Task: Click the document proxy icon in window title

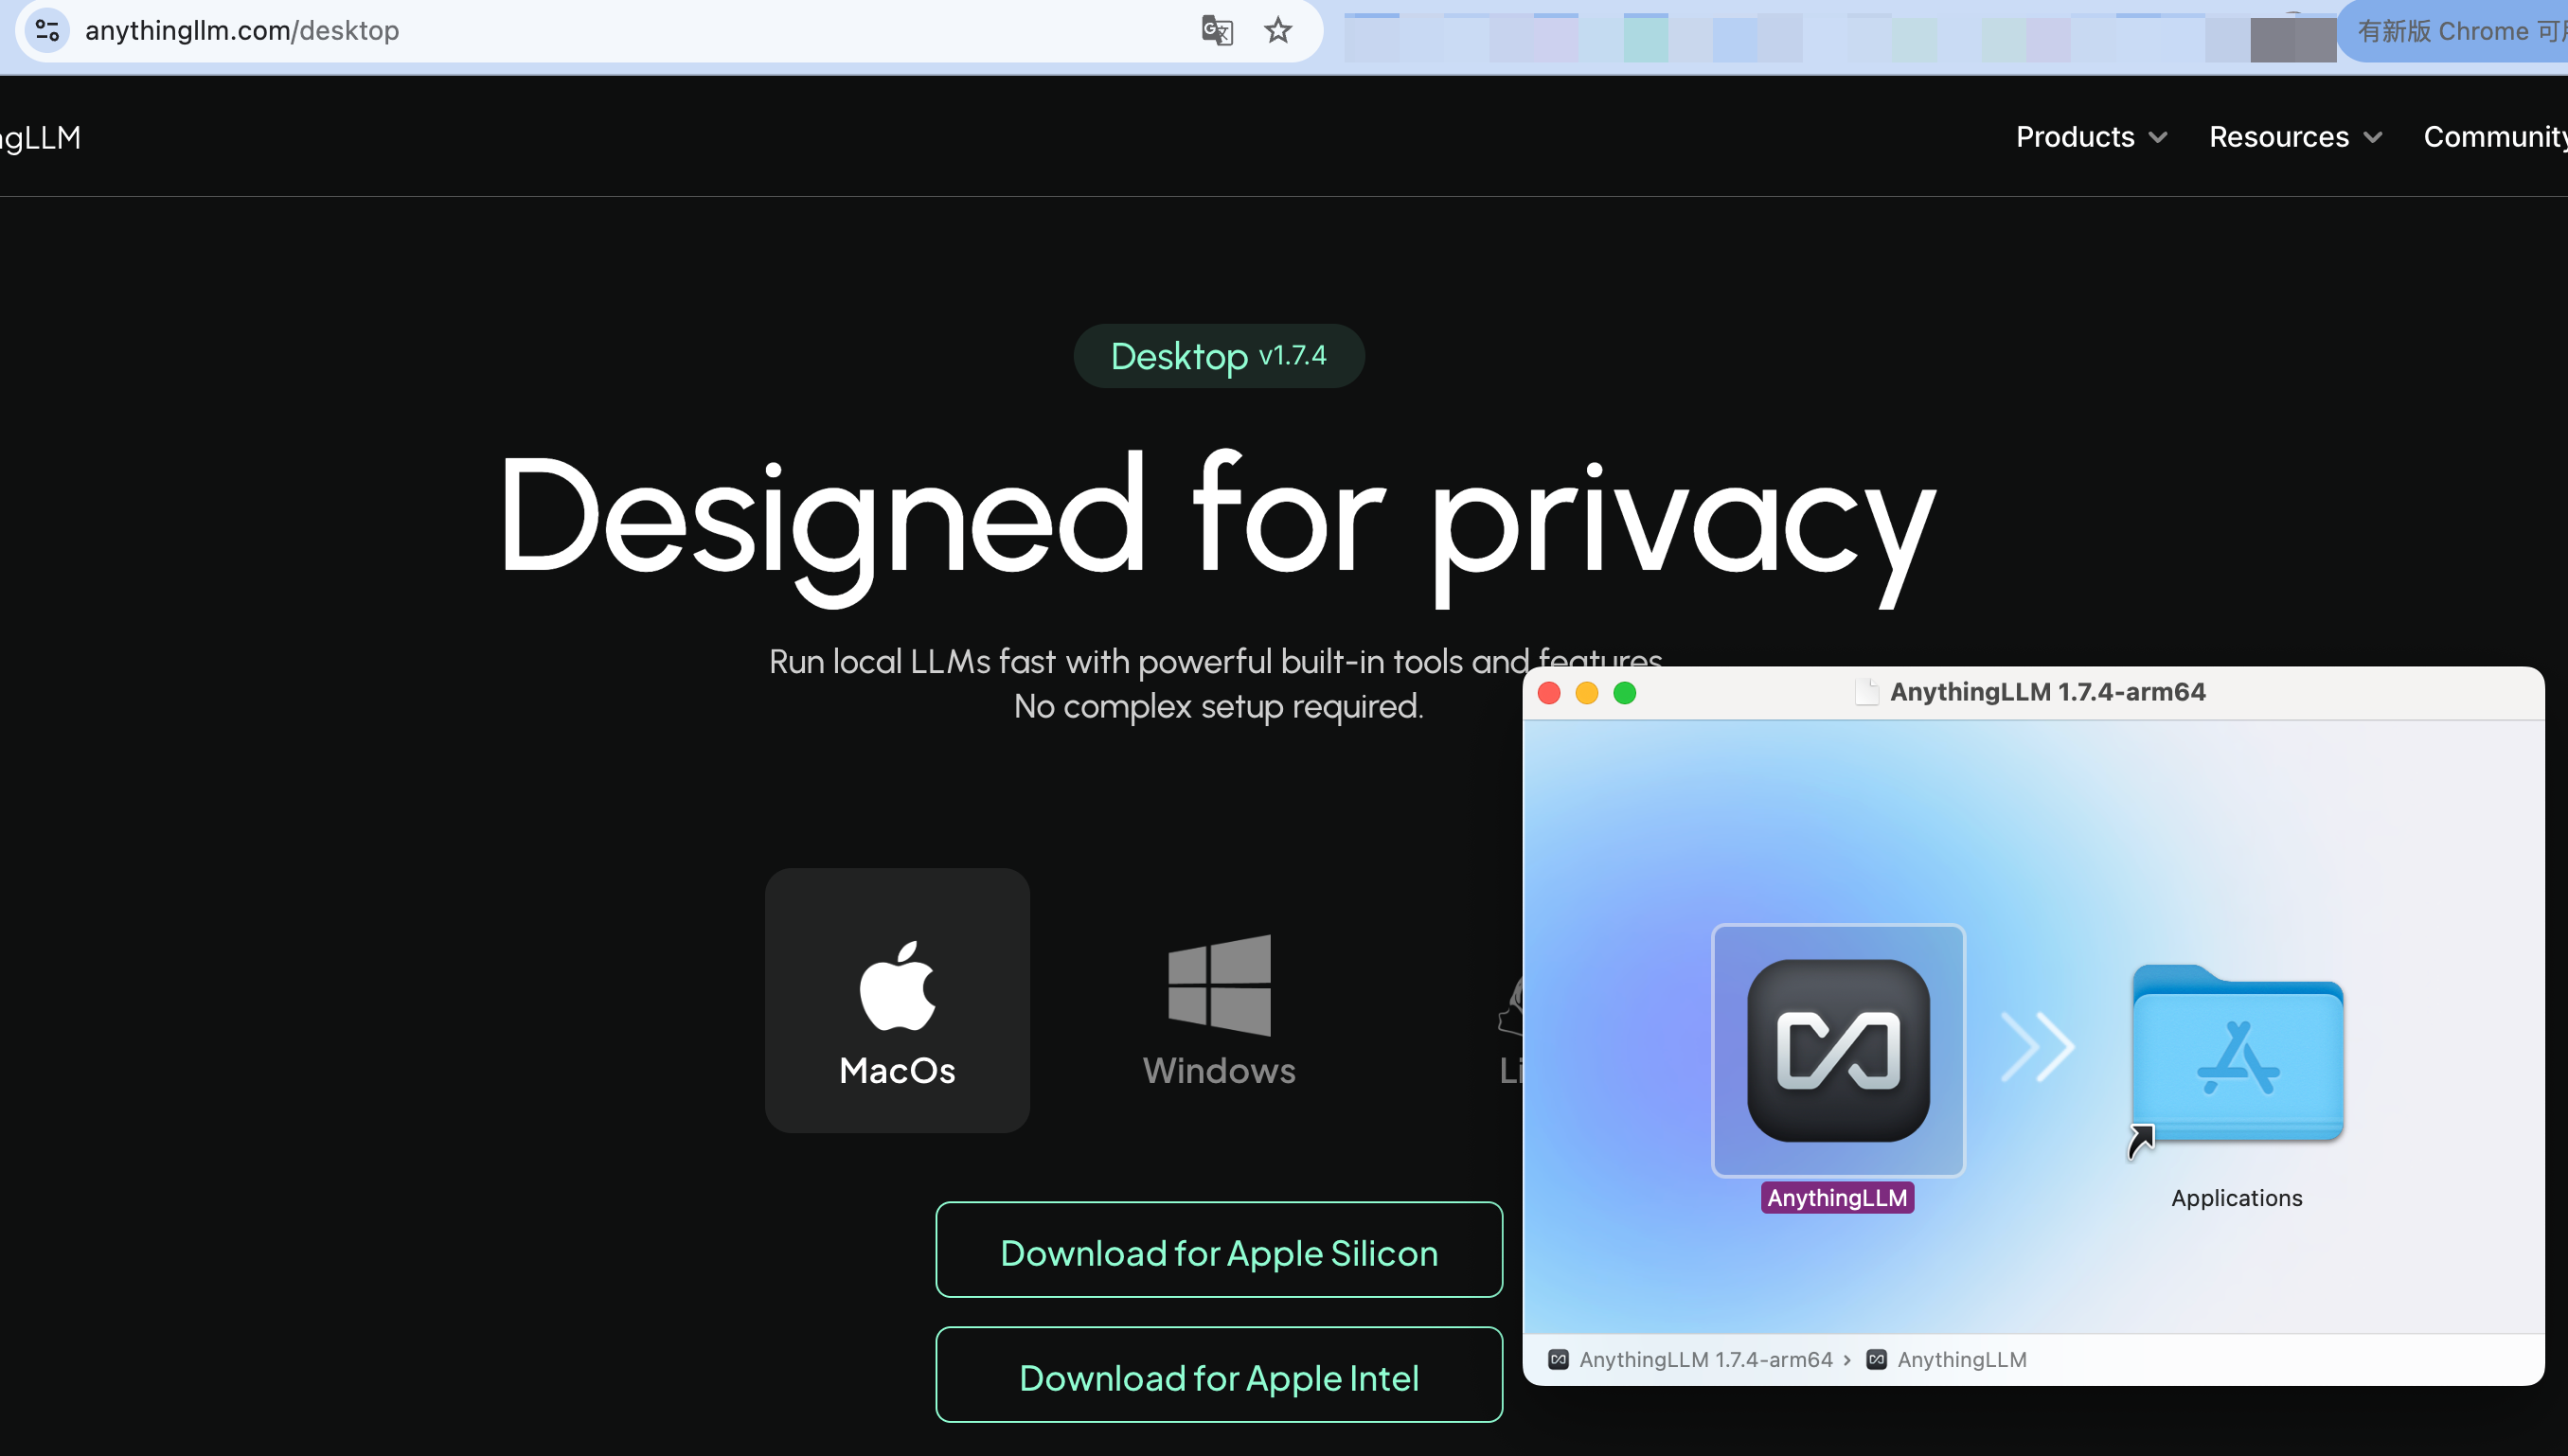Action: pyautogui.click(x=1866, y=692)
